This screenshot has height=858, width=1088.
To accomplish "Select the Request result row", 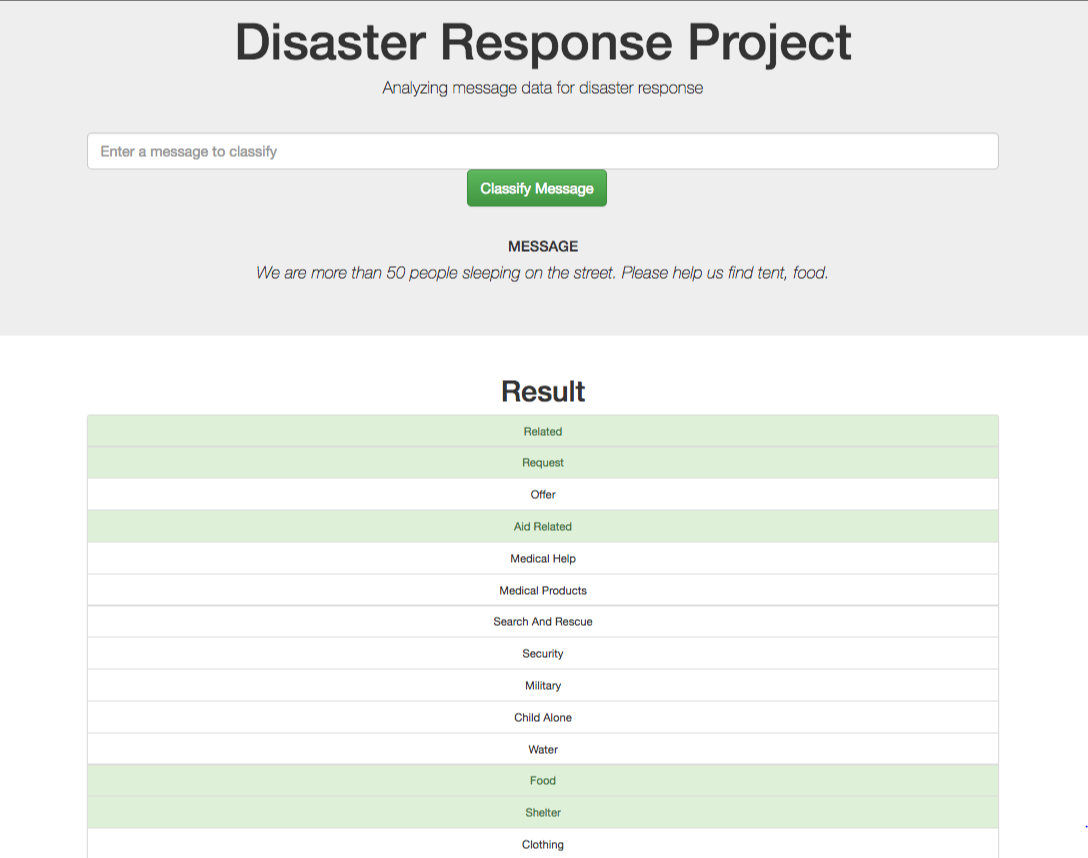I will click(543, 463).
